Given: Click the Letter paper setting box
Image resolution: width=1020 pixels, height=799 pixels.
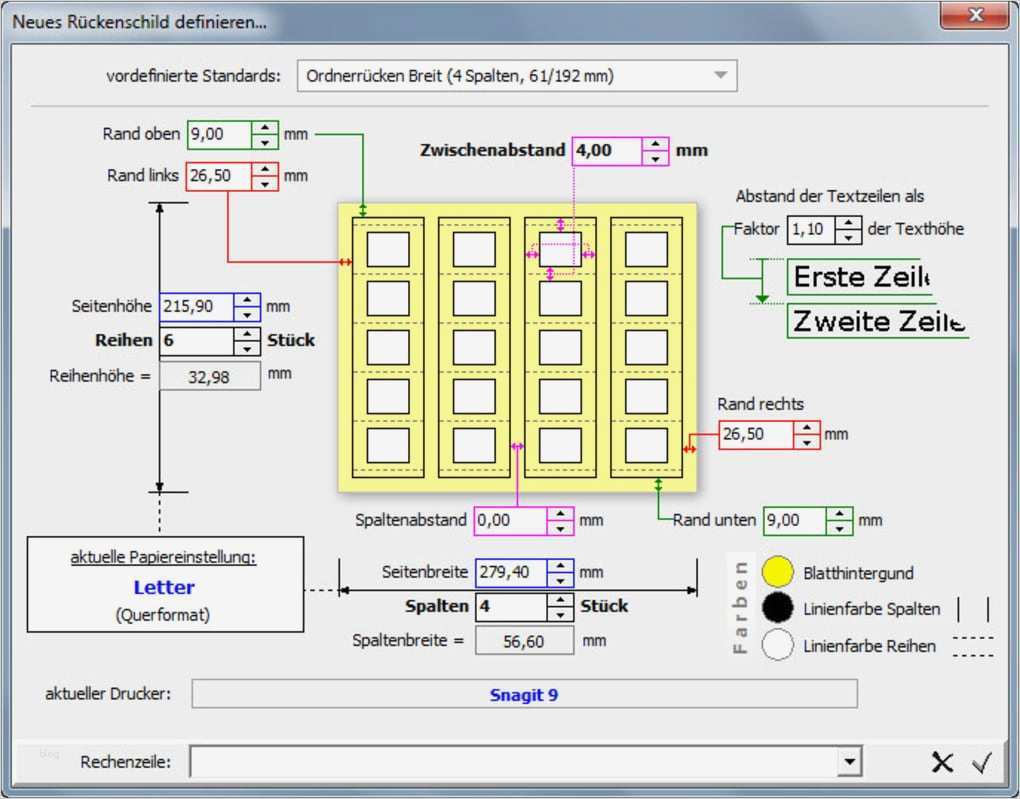Looking at the screenshot, I should pos(165,584).
